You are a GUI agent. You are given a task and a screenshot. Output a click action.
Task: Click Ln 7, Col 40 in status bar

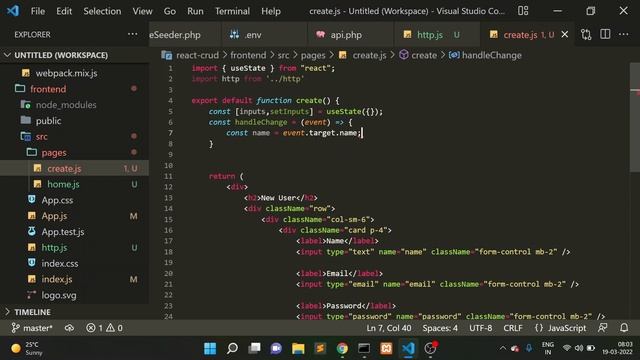click(x=389, y=328)
